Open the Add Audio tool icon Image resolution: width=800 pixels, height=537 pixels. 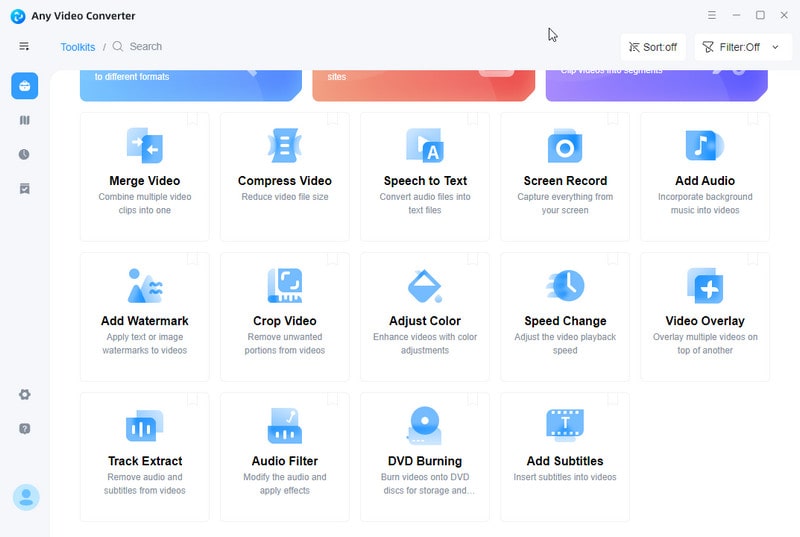point(705,146)
